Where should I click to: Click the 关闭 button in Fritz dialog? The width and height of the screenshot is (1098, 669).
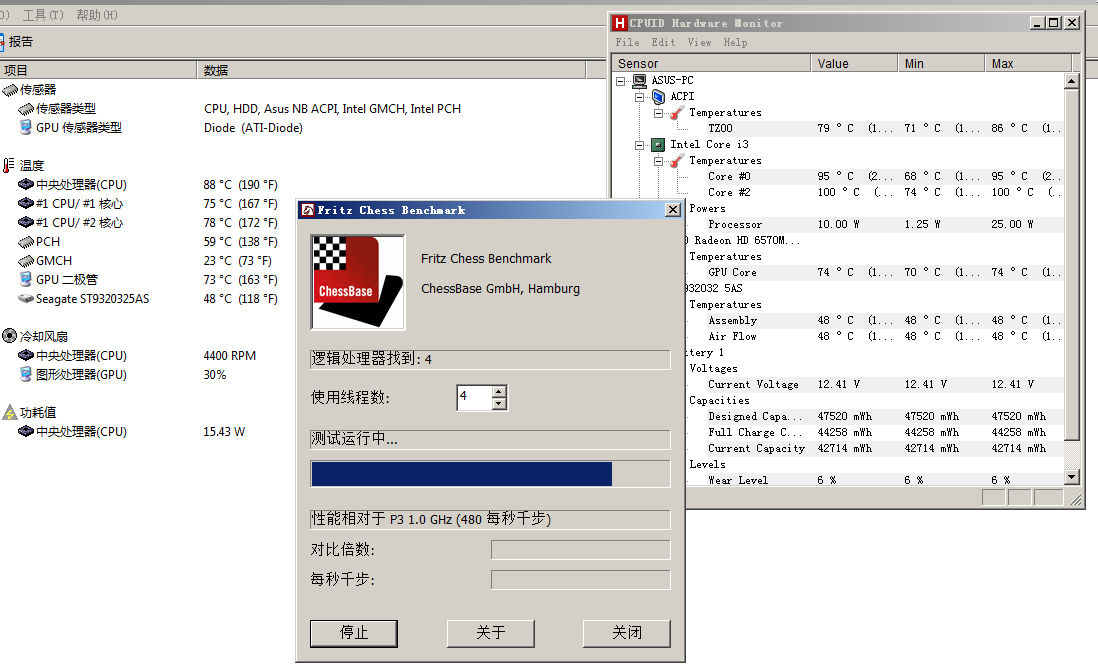pos(627,633)
